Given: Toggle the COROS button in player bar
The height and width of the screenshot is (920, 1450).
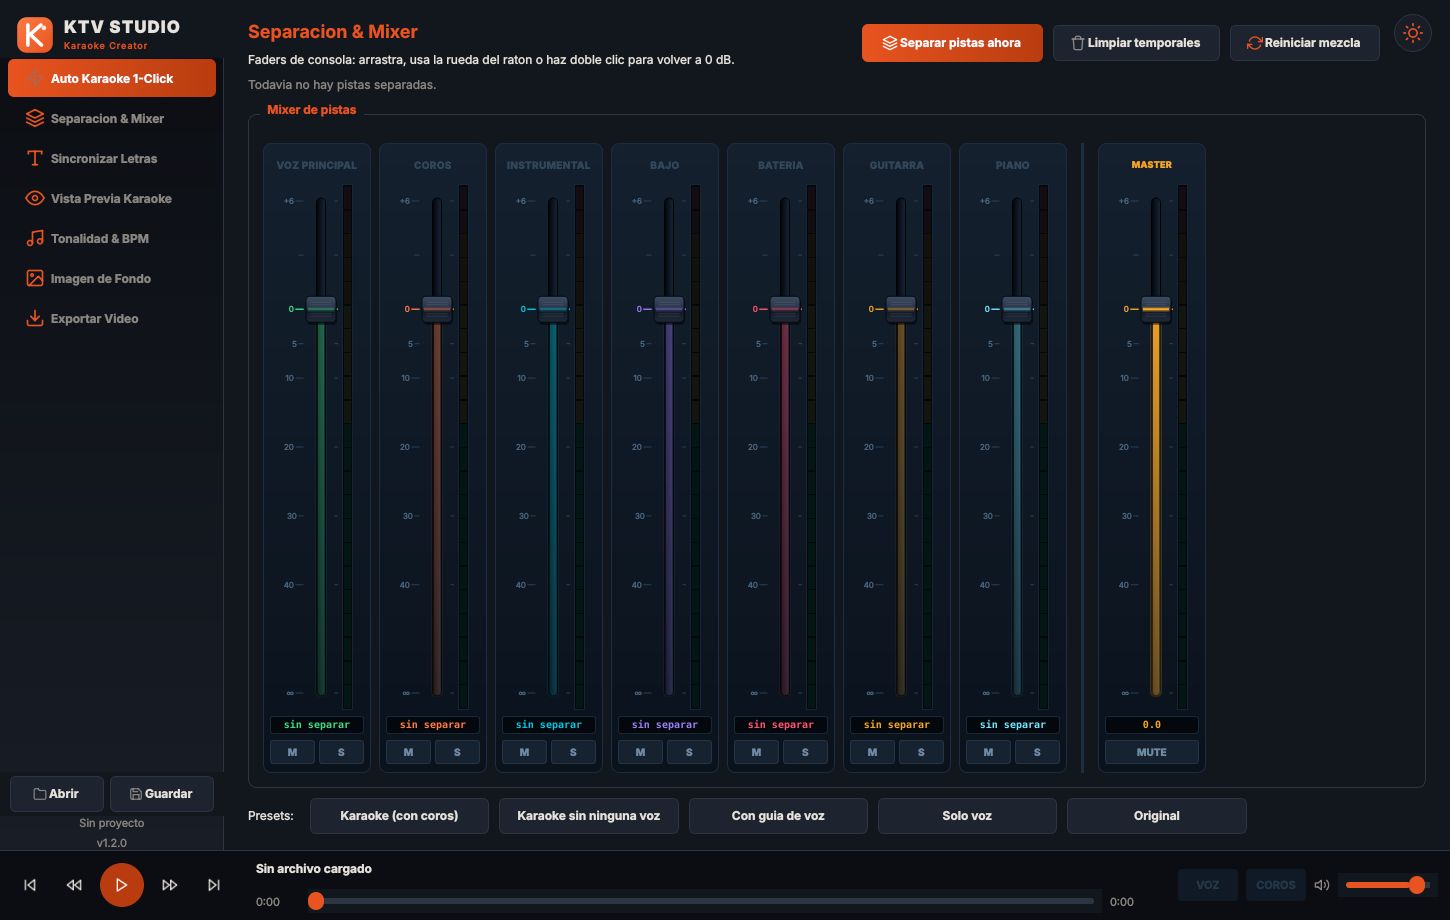Looking at the screenshot, I should coord(1276,885).
